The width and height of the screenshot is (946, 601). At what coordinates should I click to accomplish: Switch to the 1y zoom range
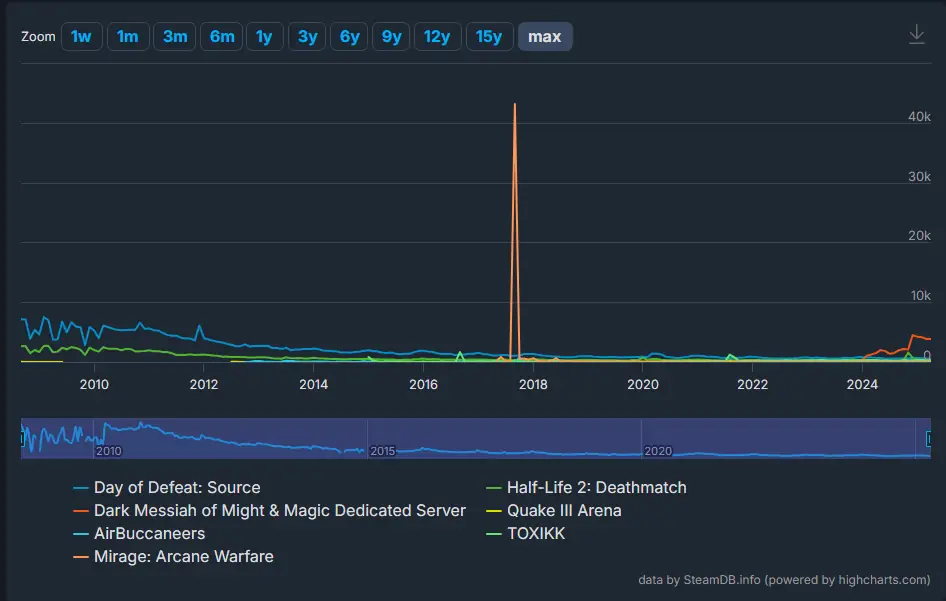264,36
